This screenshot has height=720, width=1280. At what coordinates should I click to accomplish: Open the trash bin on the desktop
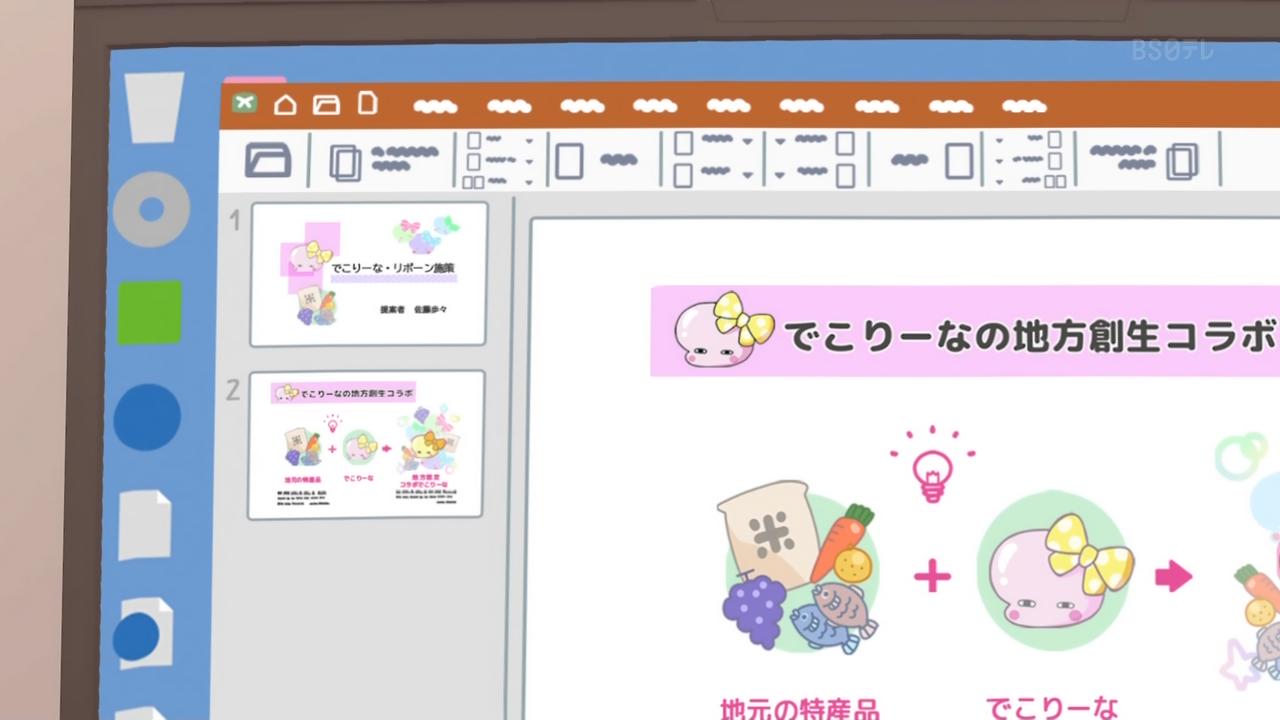(x=154, y=106)
